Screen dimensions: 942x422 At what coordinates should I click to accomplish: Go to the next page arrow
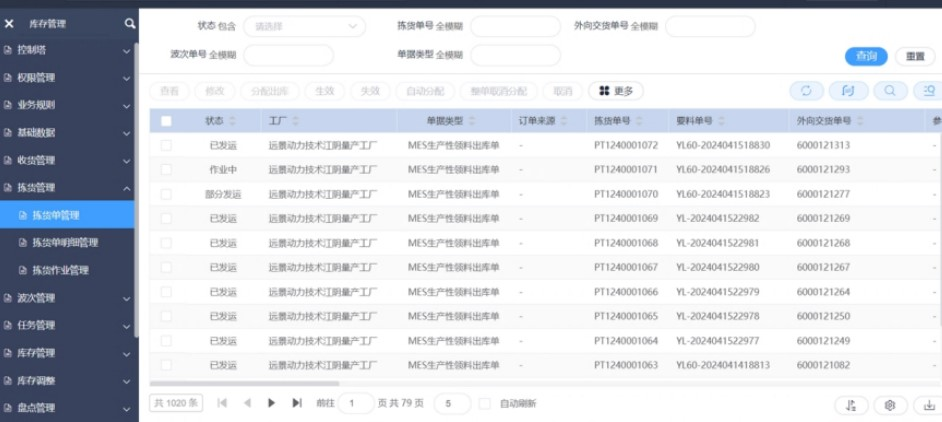coord(271,403)
